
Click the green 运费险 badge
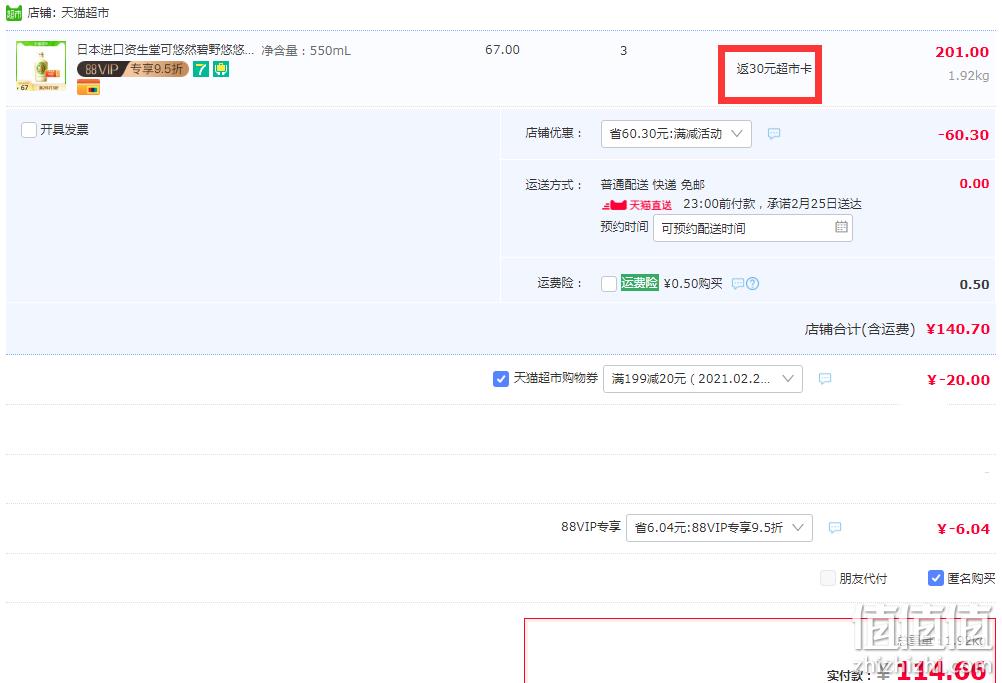pyautogui.click(x=639, y=282)
